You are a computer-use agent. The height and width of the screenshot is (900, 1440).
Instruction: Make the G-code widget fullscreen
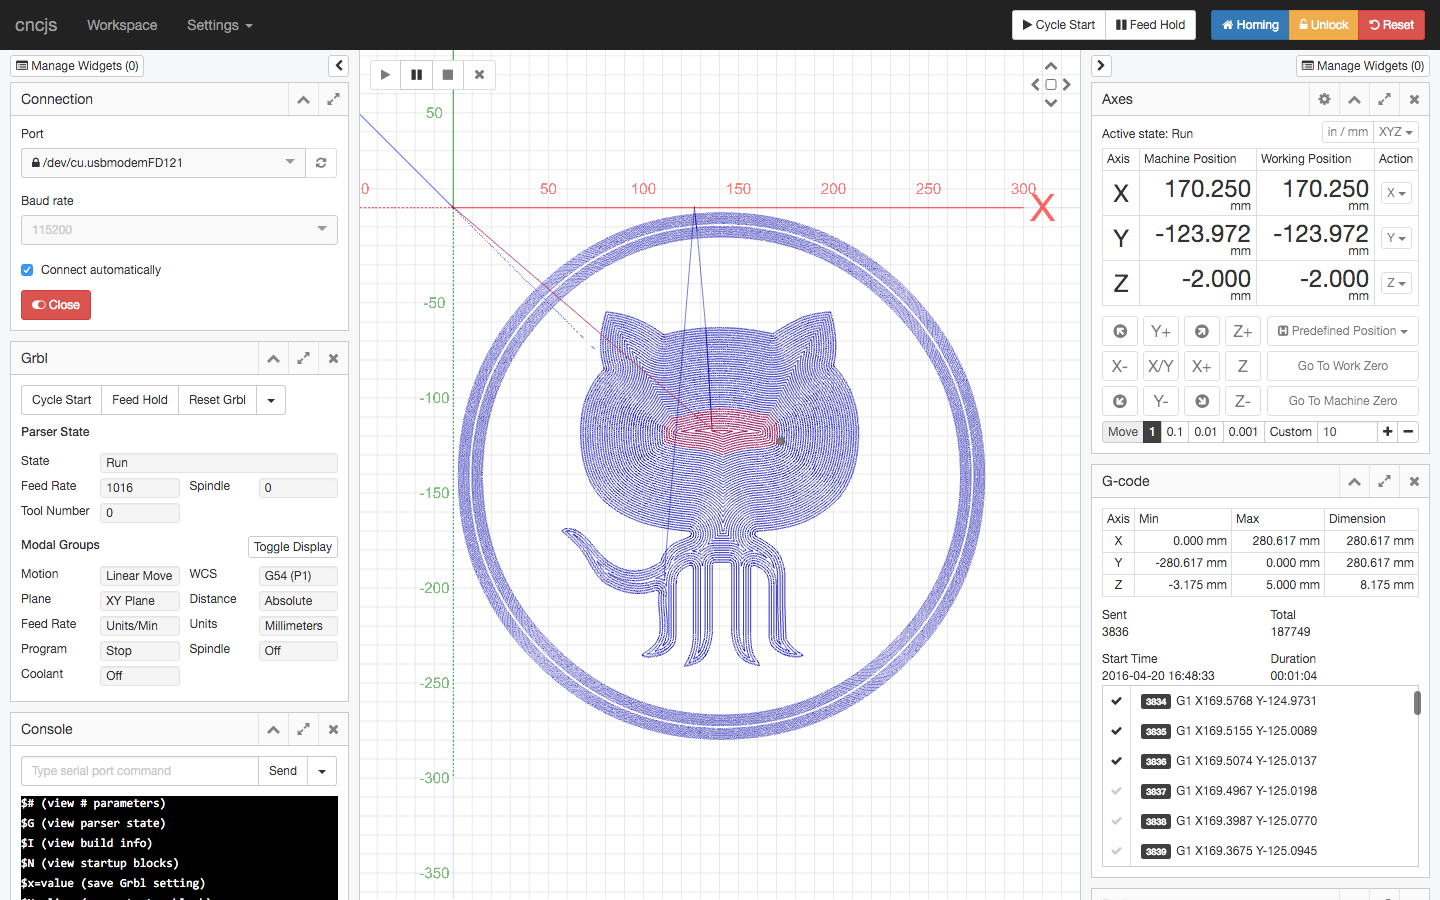click(1384, 481)
